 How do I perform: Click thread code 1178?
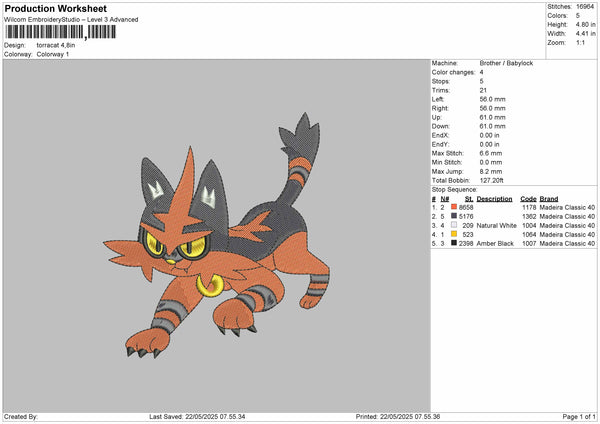pyautogui.click(x=529, y=207)
